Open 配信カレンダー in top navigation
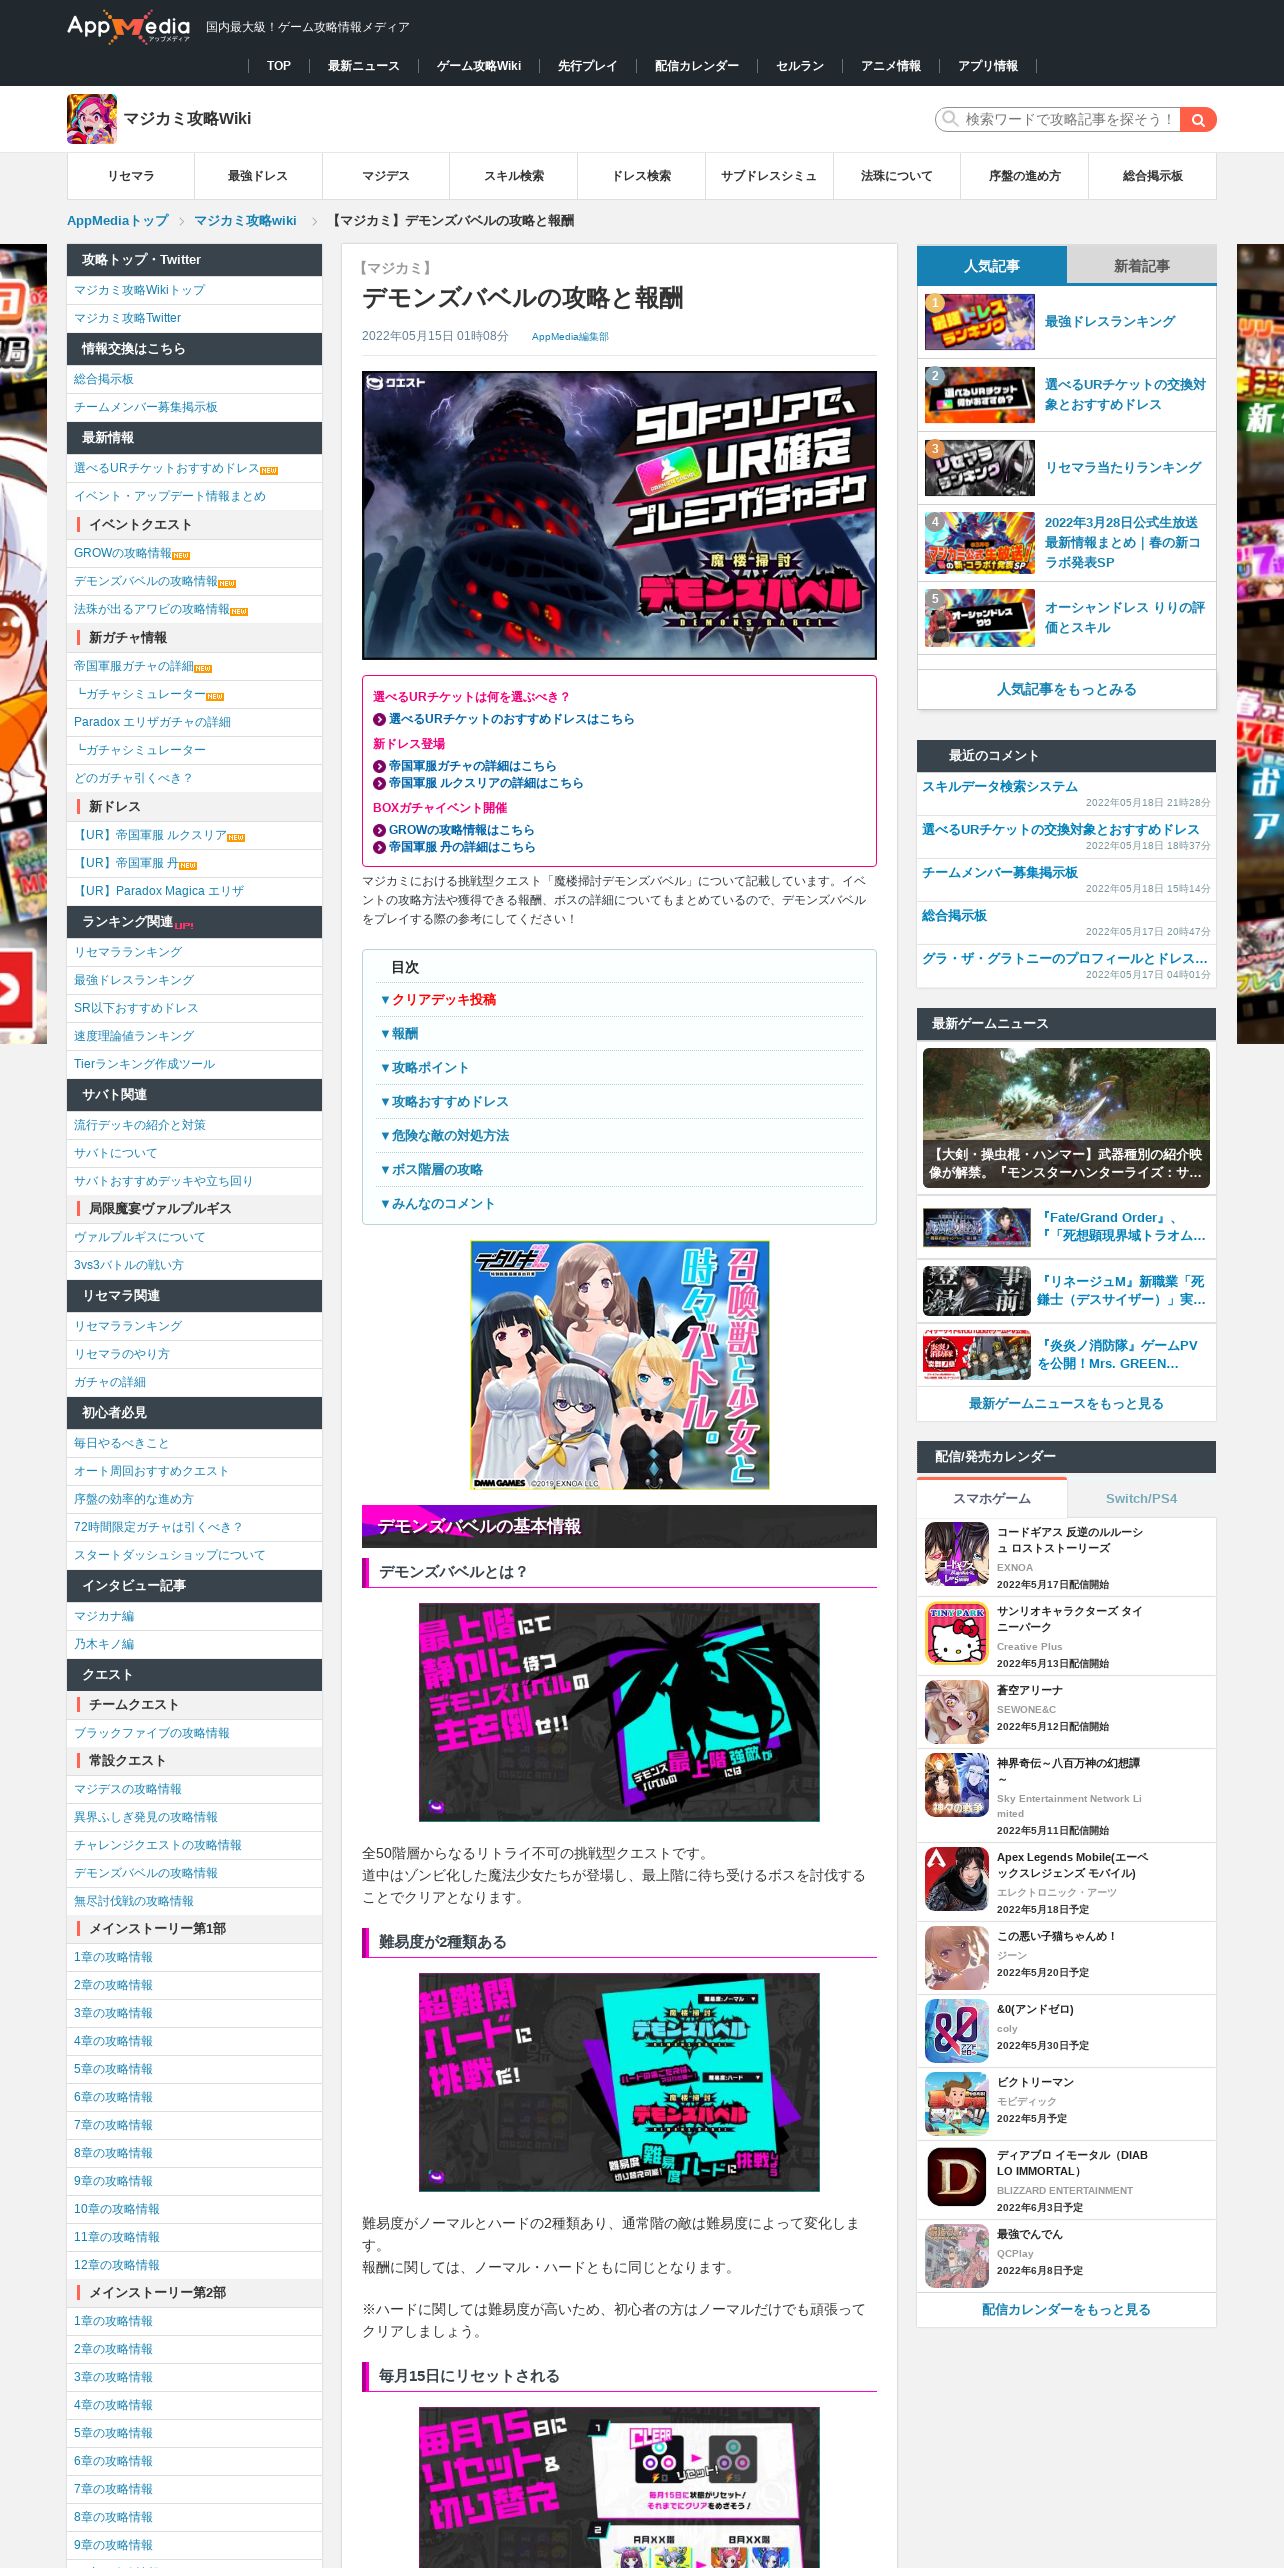Screen dimensions: 1284x2568 pyautogui.click(x=697, y=66)
